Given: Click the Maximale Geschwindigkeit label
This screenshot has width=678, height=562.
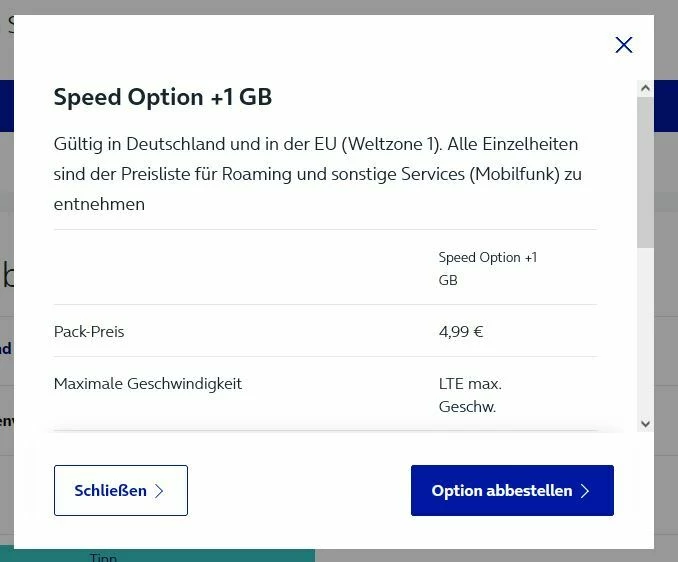Looking at the screenshot, I should [148, 384].
